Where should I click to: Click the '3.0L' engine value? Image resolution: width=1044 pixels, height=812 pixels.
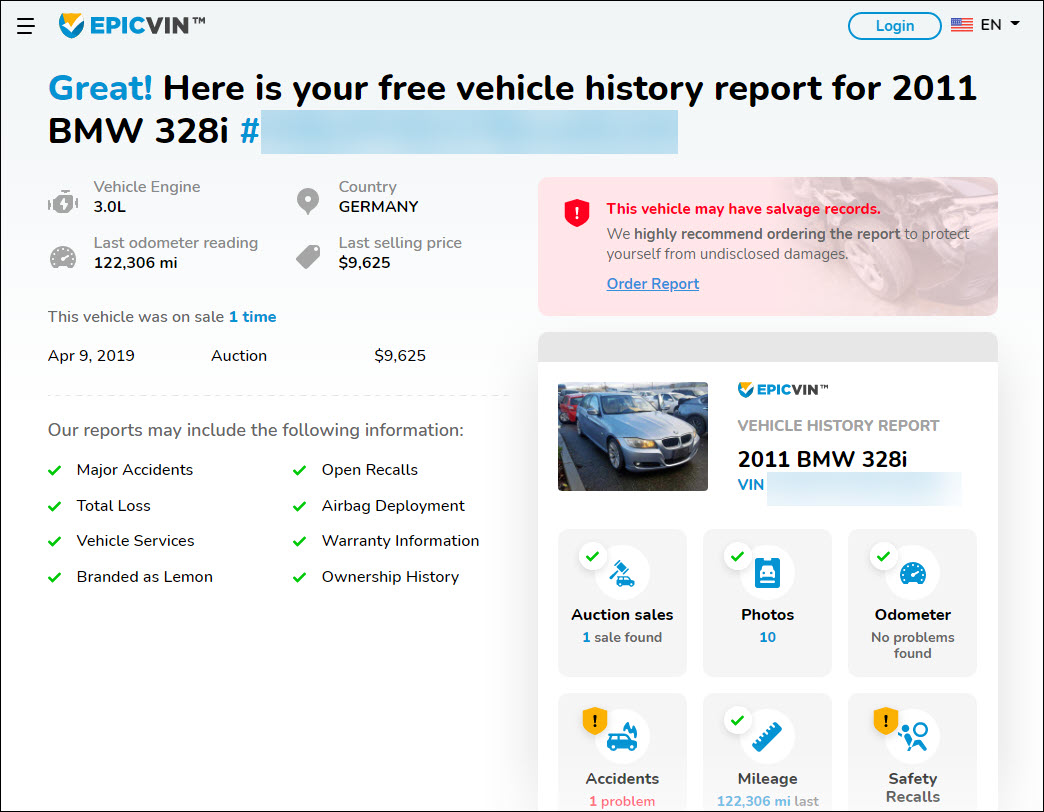(110, 207)
